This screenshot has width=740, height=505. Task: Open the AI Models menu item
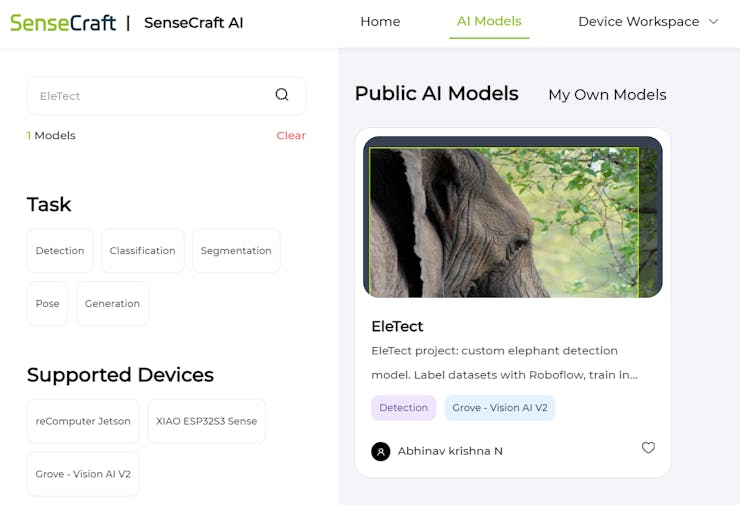click(489, 22)
